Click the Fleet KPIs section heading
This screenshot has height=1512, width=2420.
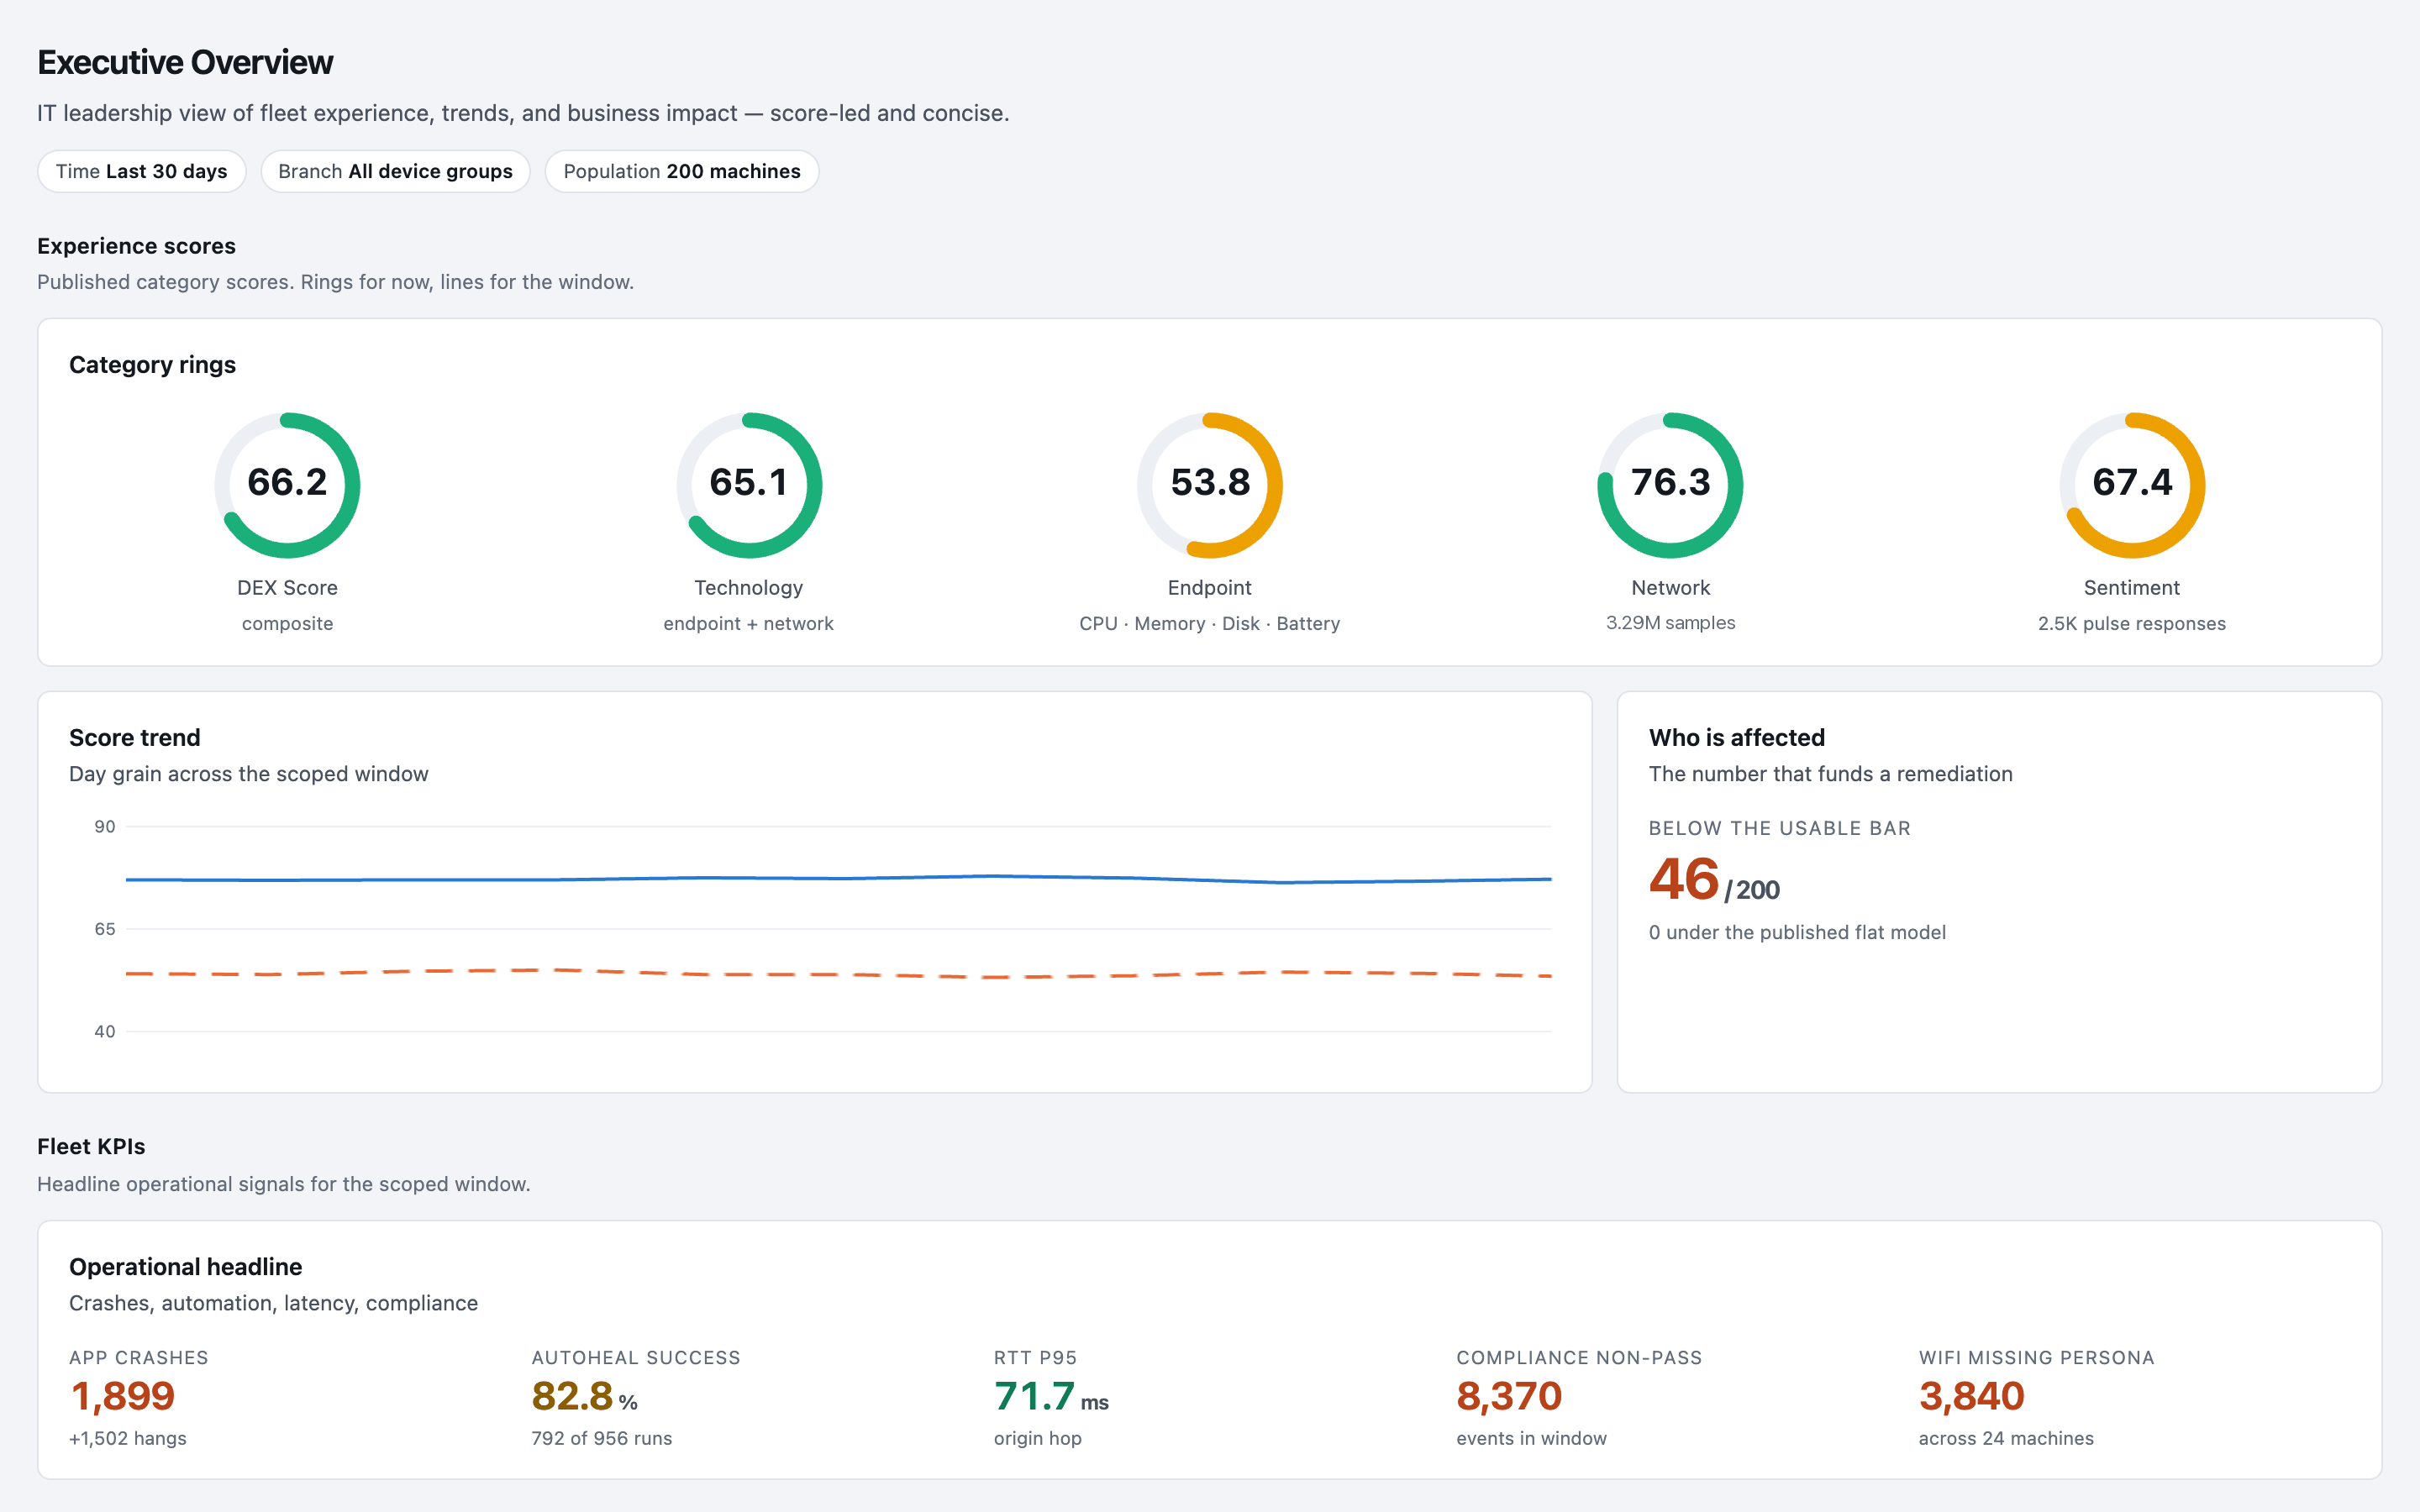(x=91, y=1147)
